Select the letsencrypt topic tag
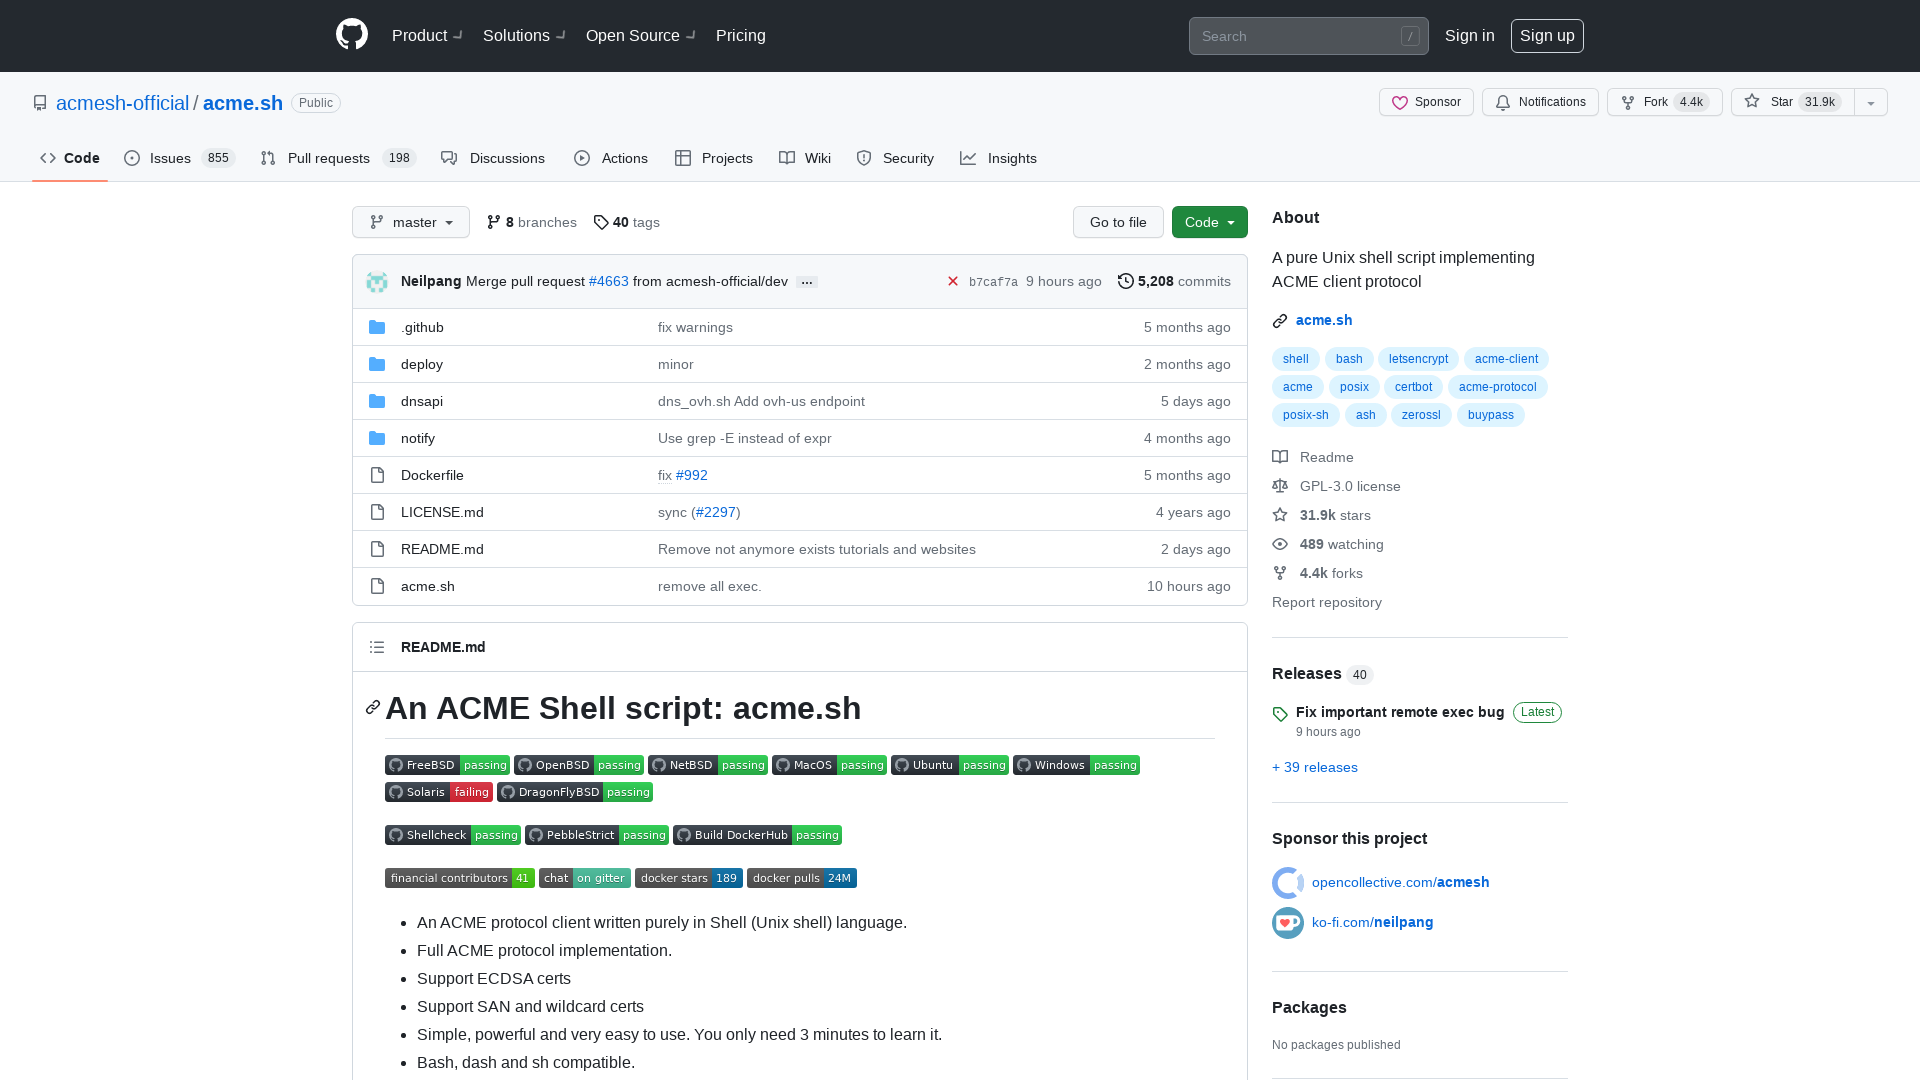1920x1080 pixels. pos(1418,359)
